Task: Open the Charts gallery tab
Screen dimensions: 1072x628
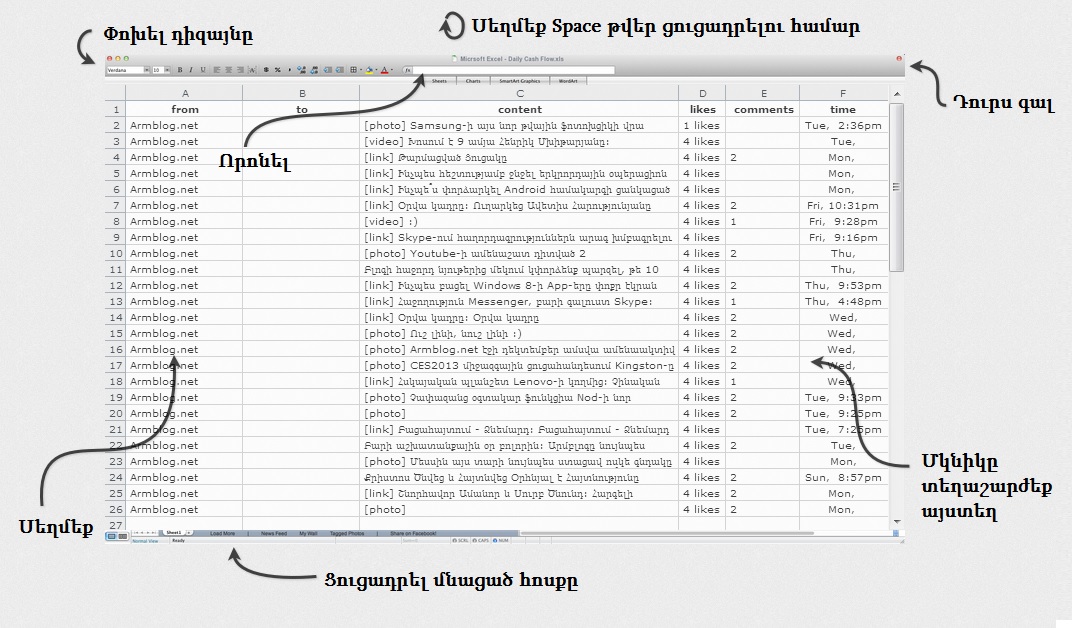Action: 472,81
